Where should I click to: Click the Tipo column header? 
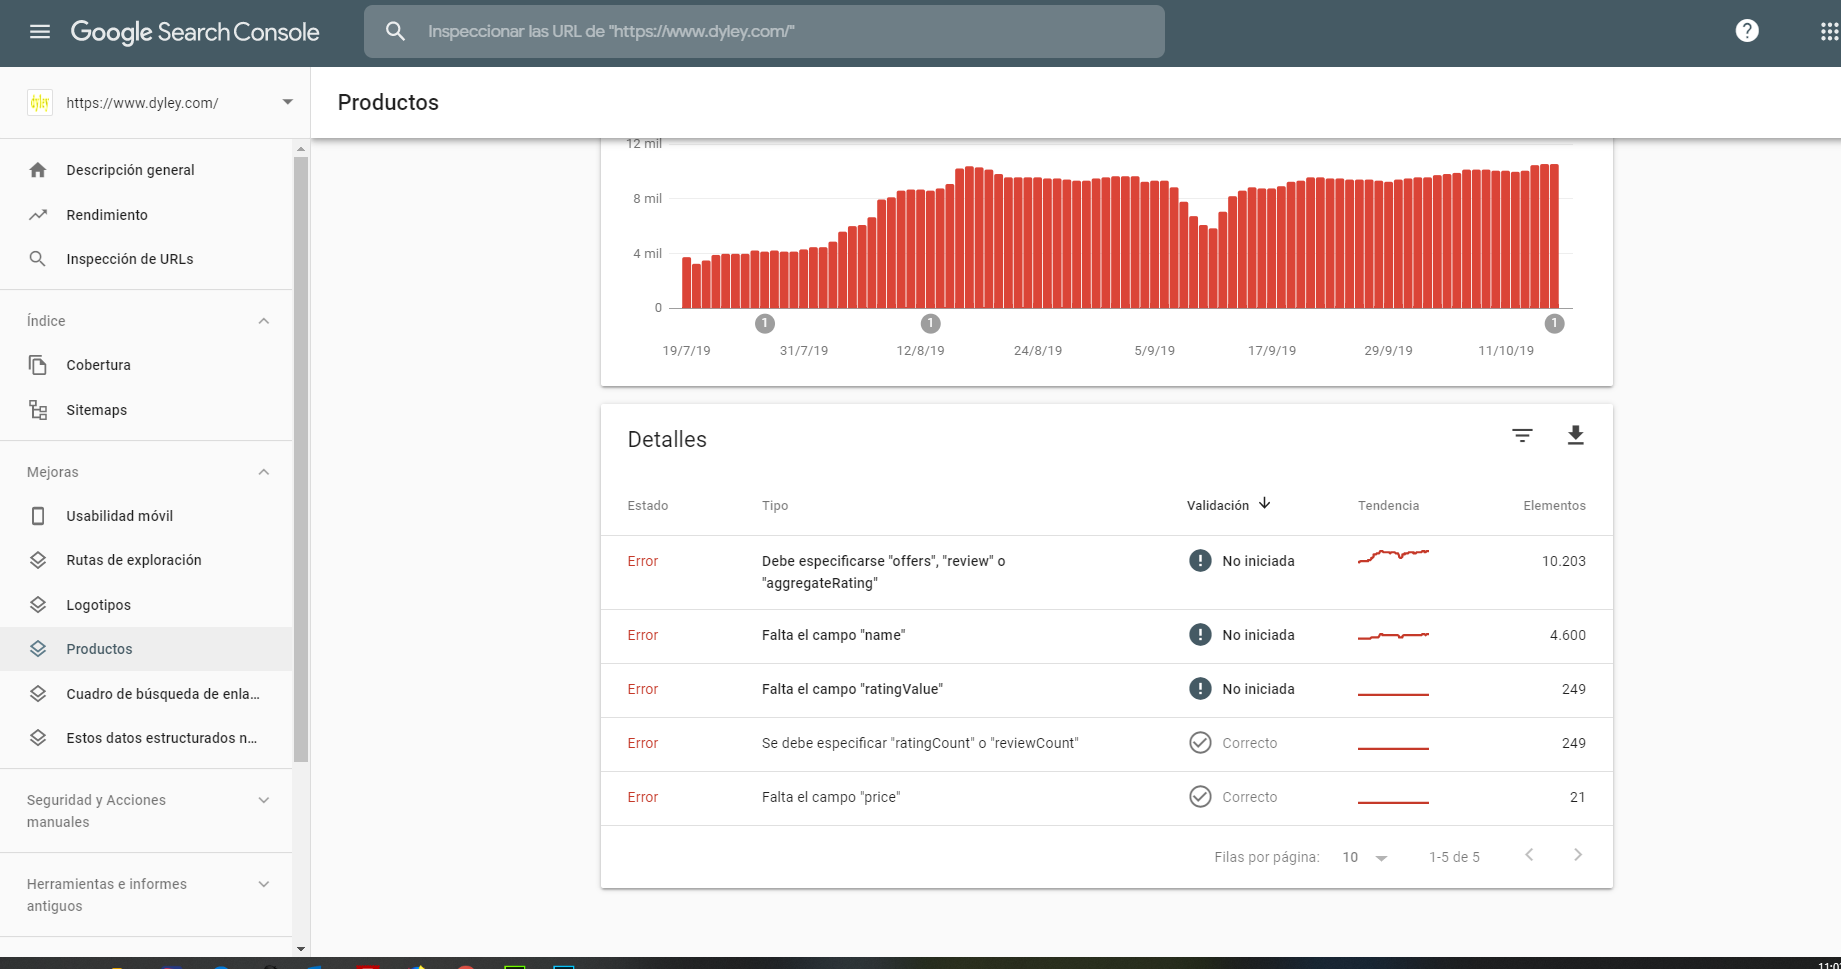point(775,506)
